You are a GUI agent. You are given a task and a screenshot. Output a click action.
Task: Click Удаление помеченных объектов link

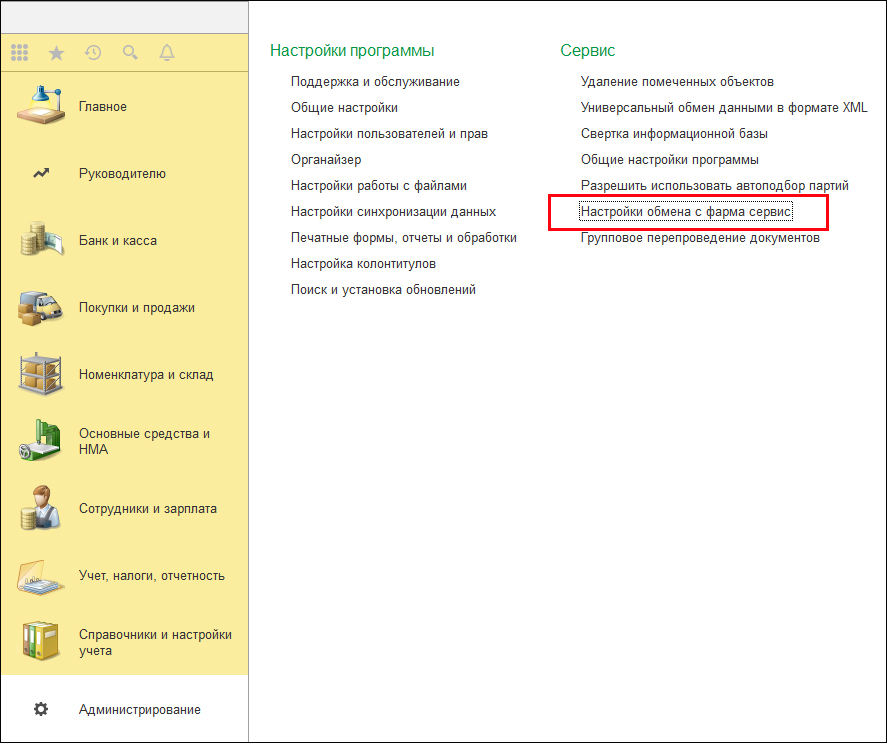coord(677,82)
